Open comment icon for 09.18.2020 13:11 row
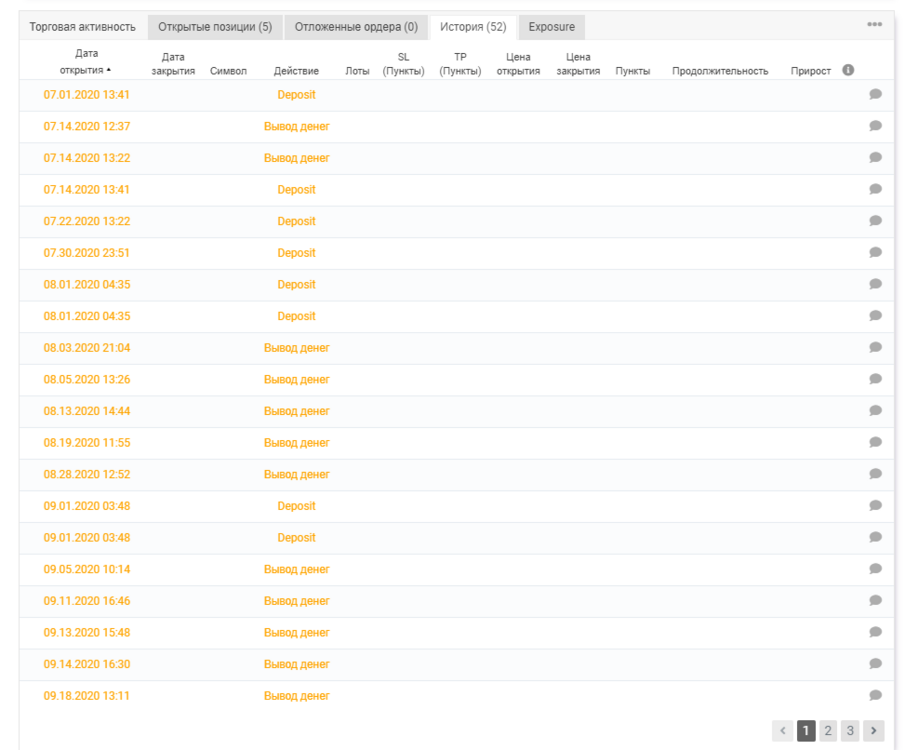 [x=875, y=695]
